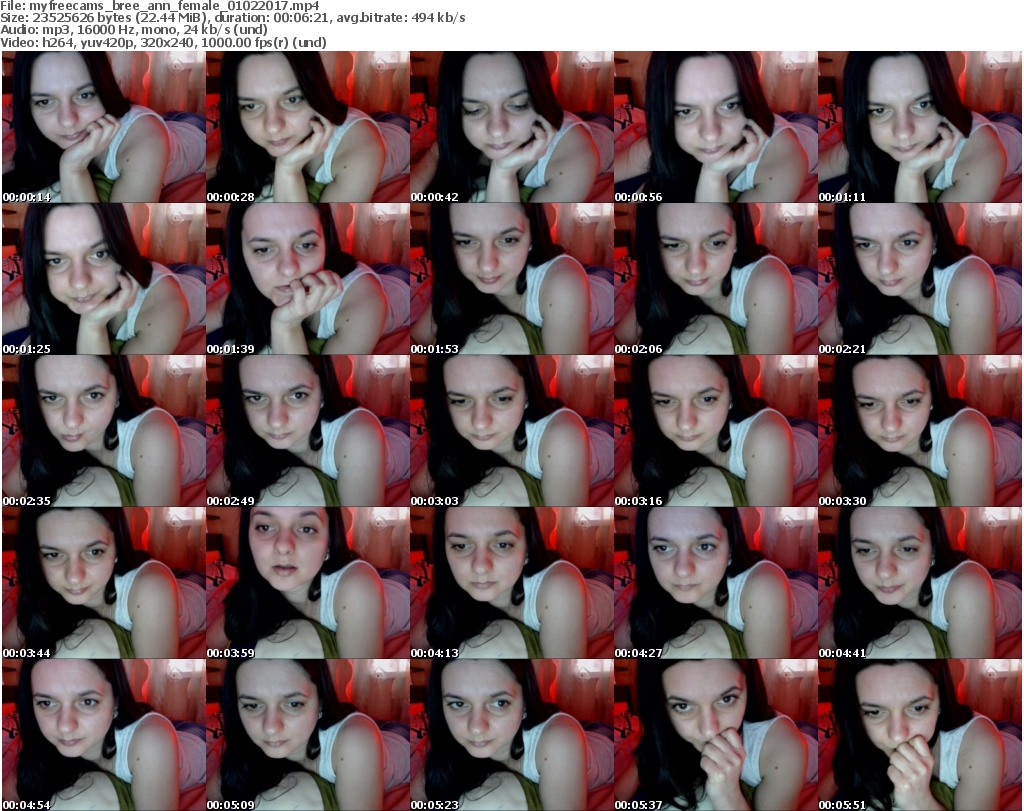Select the thumbnail frame stamped 00:04:41
1024x811 pixels.
(920, 583)
